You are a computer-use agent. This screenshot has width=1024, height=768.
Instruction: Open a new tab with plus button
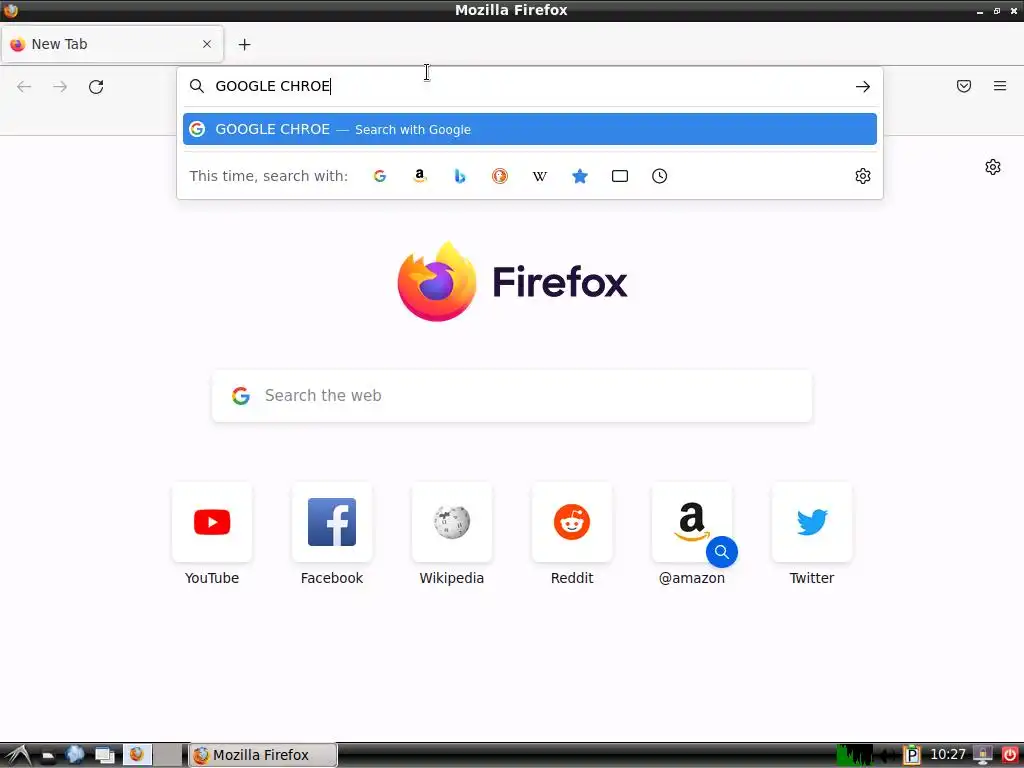coord(244,44)
